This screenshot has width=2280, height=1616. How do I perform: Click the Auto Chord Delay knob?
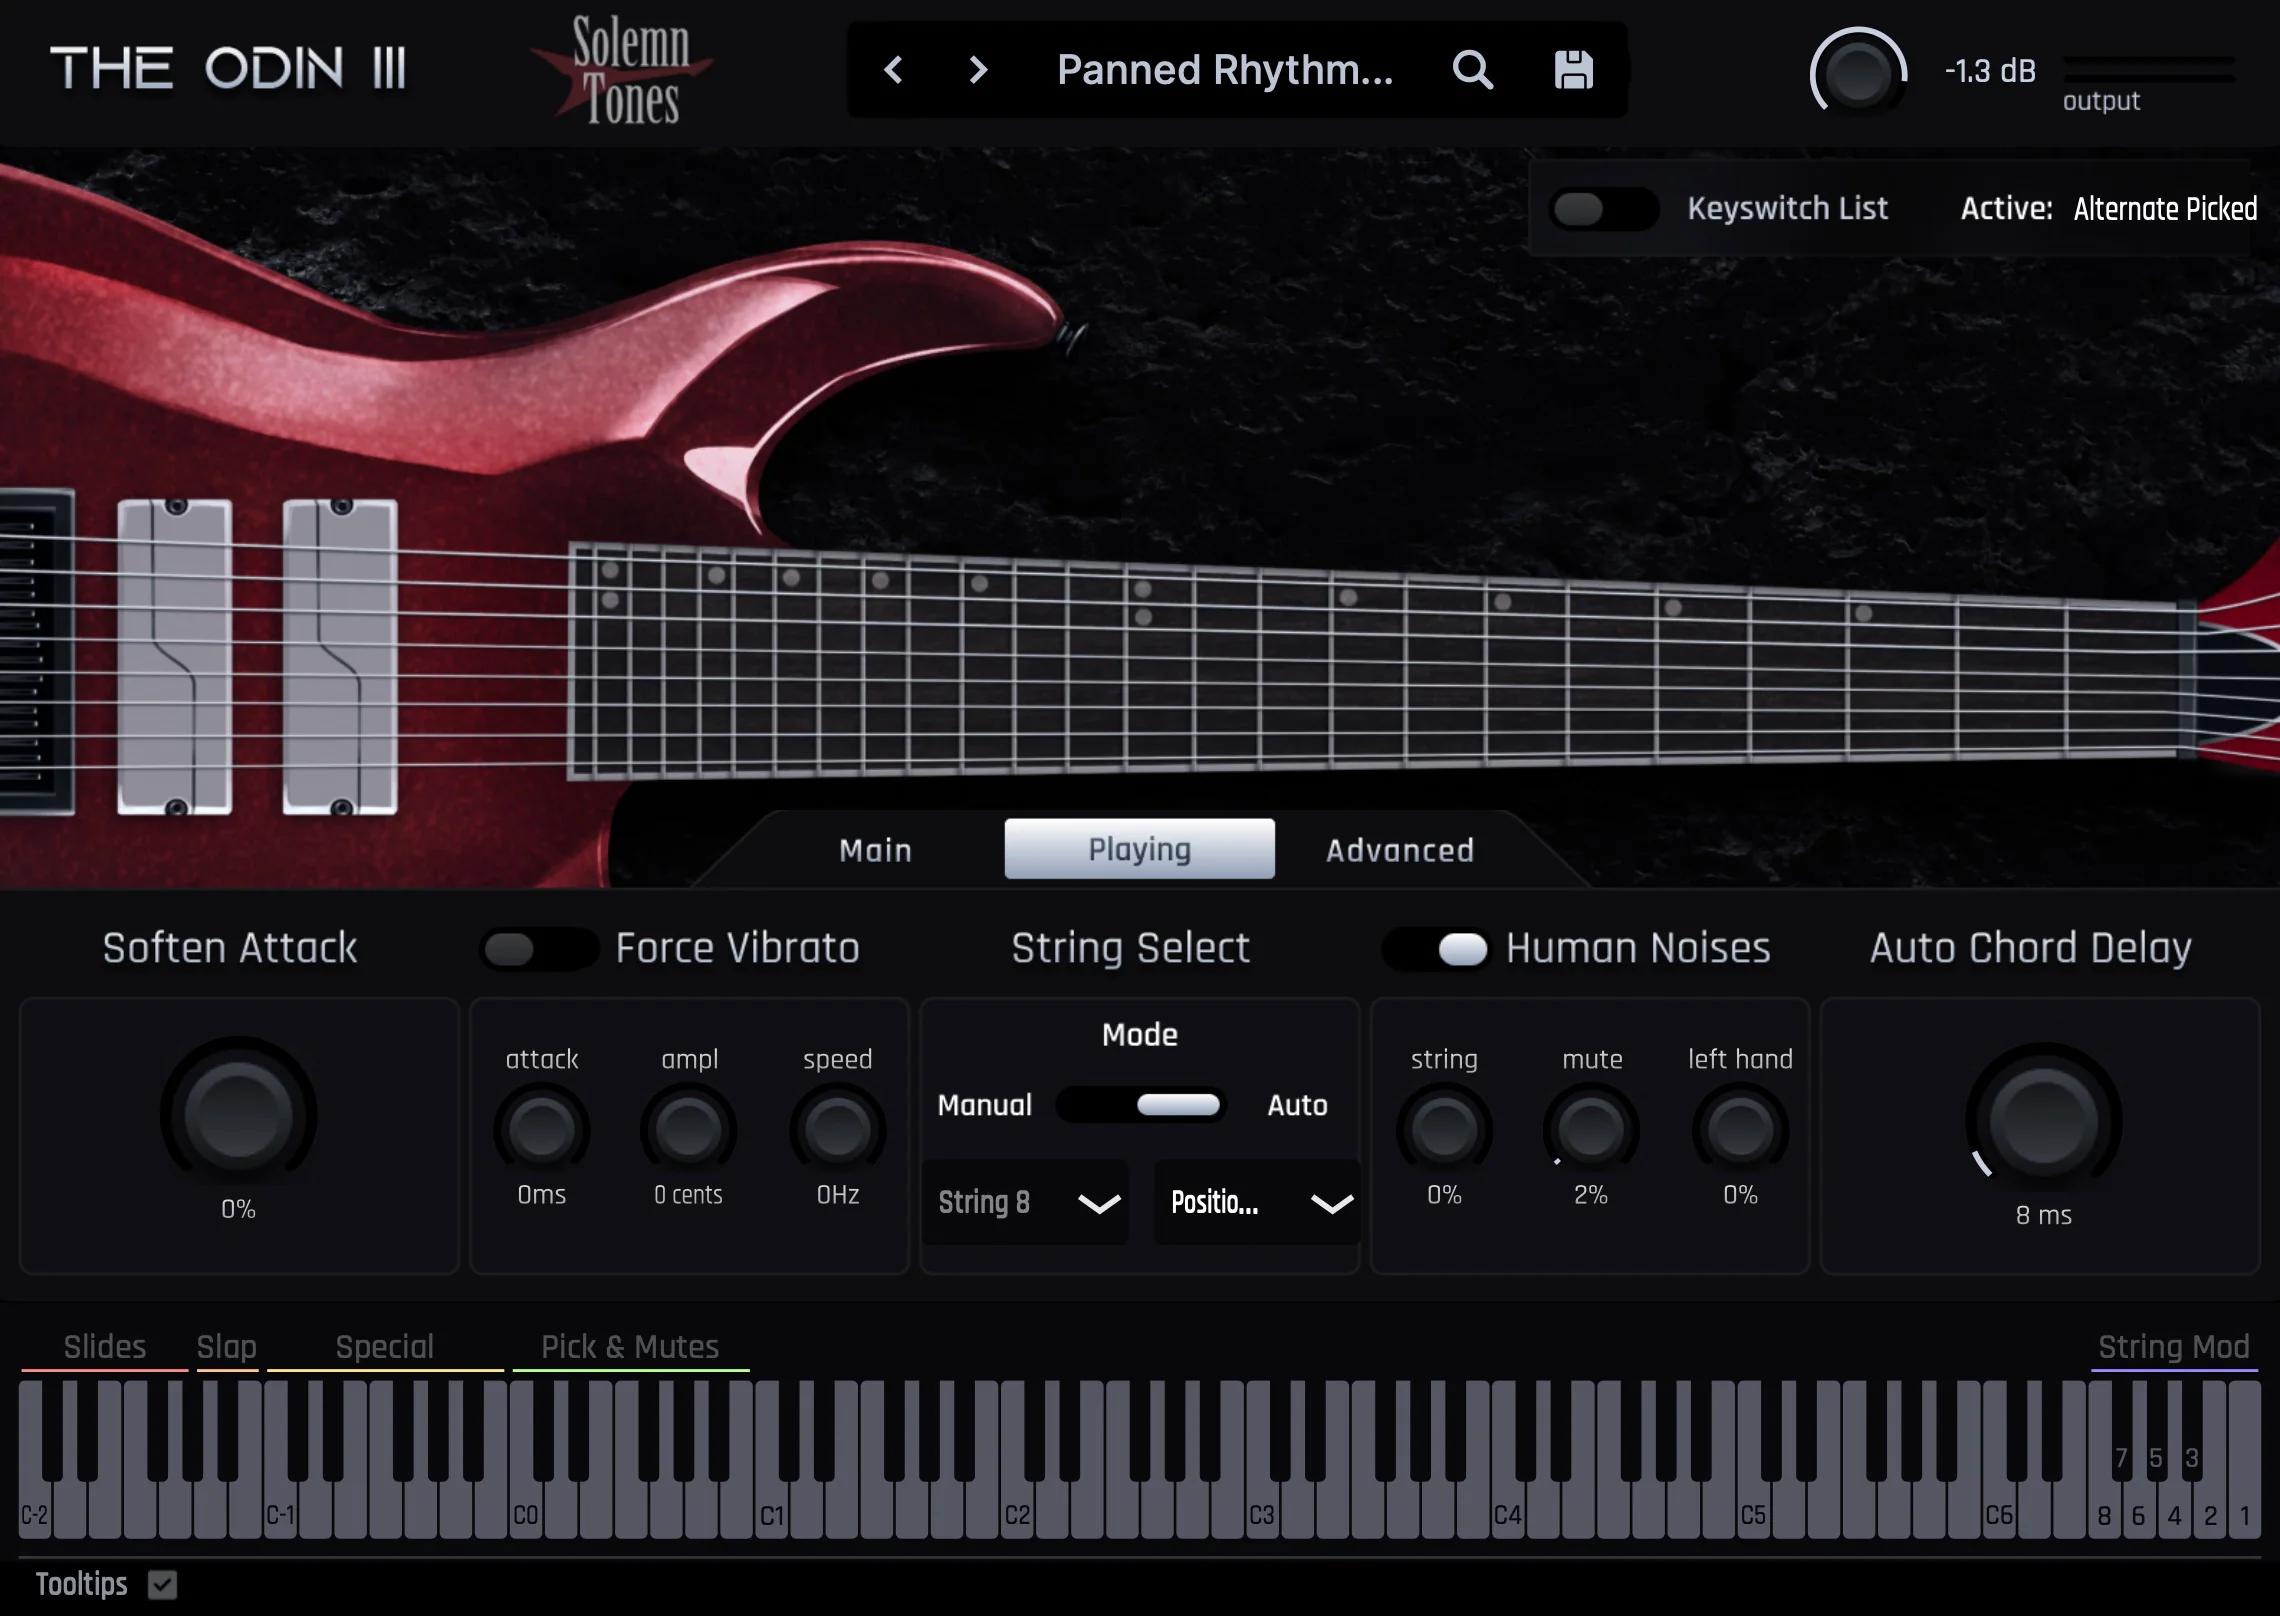pos(2043,1122)
